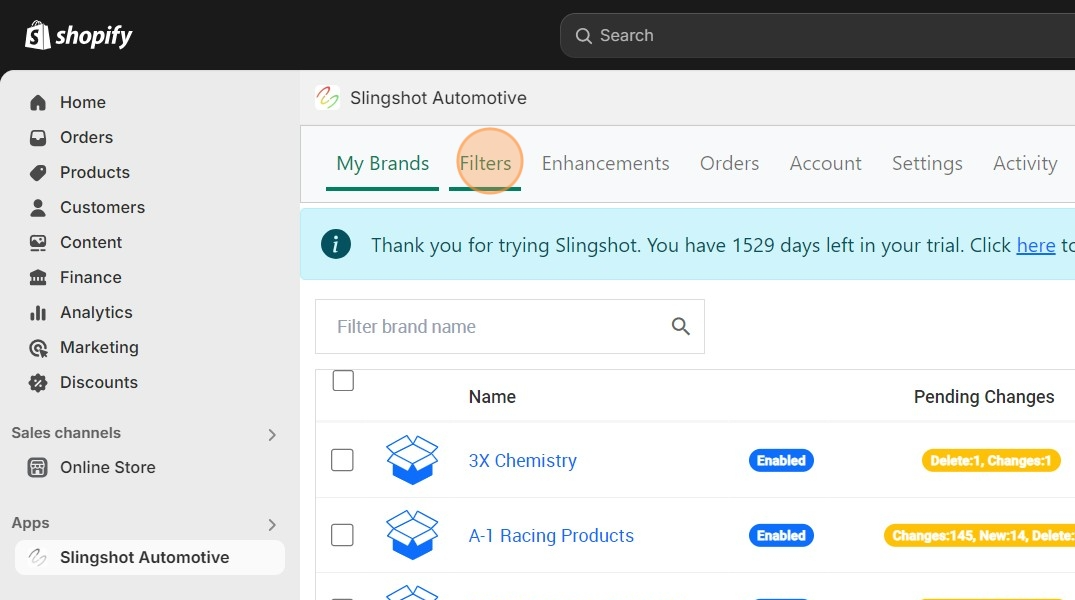The image size is (1075, 600).
Task: Toggle the select-all brands checkbox
Action: [343, 381]
